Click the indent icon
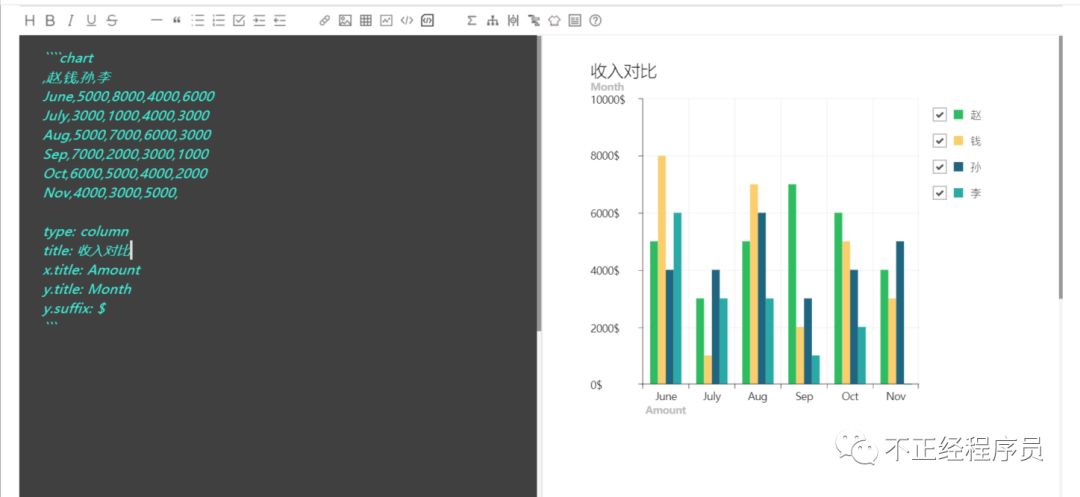This screenshot has width=1080, height=497. coord(259,21)
